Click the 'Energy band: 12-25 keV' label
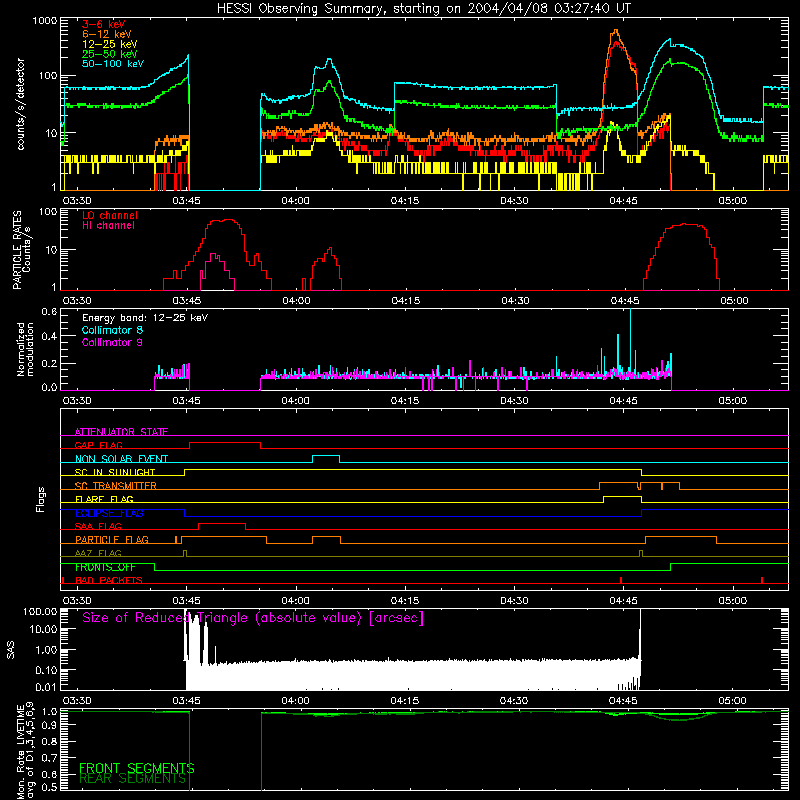The image size is (800, 800). pos(145,318)
